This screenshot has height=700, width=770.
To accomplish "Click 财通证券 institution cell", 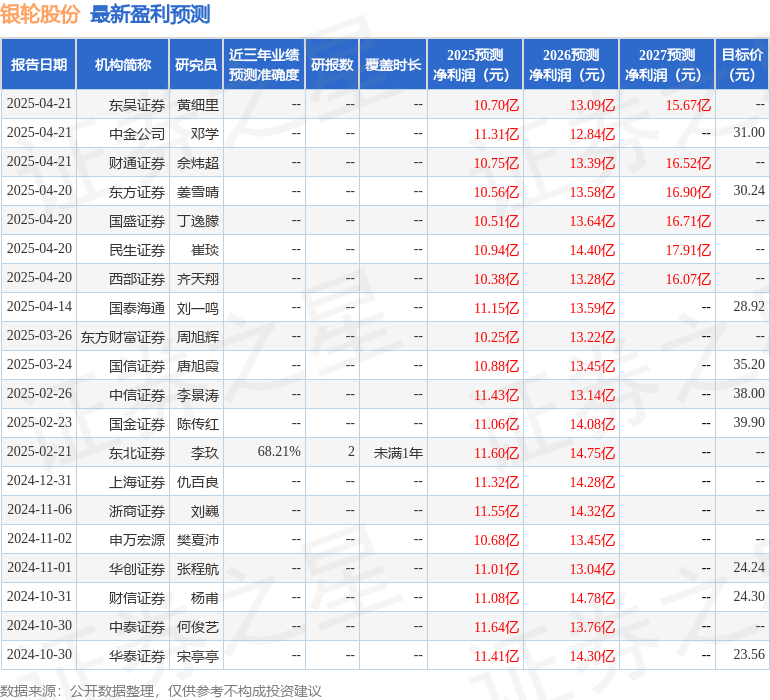I will 137,163.
